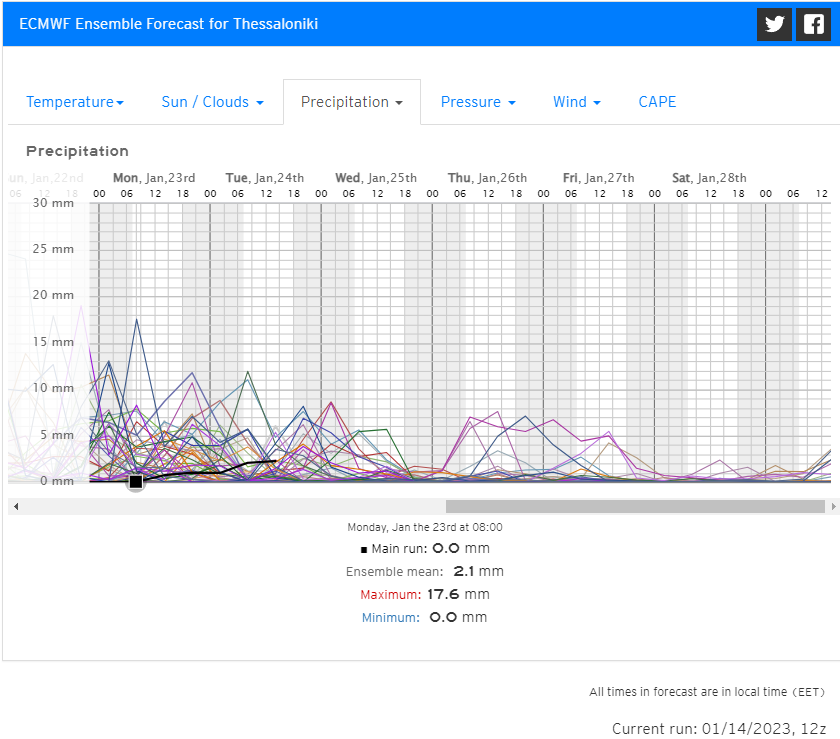Open the Temperature dropdown tab
The width and height of the screenshot is (840, 739).
[75, 102]
